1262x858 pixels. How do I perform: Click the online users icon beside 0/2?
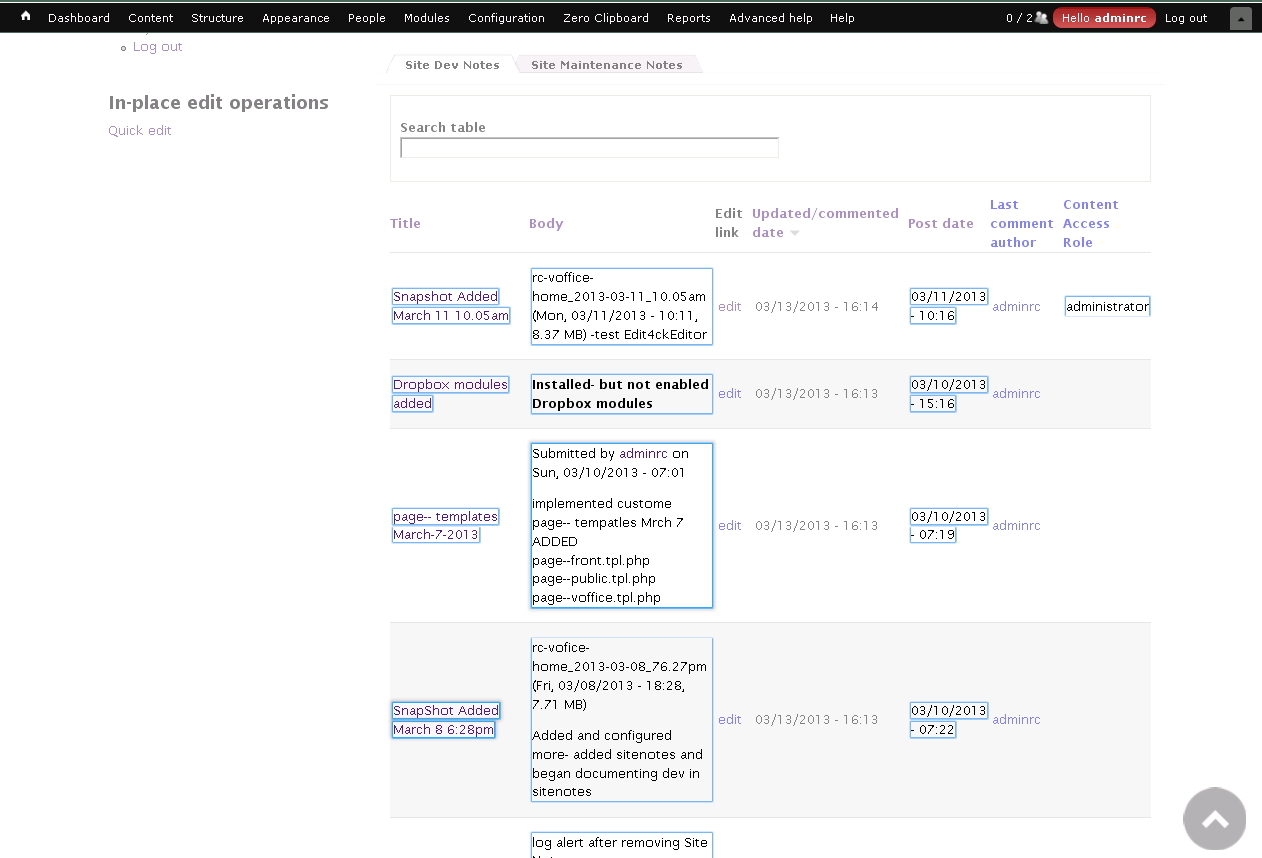click(1040, 17)
